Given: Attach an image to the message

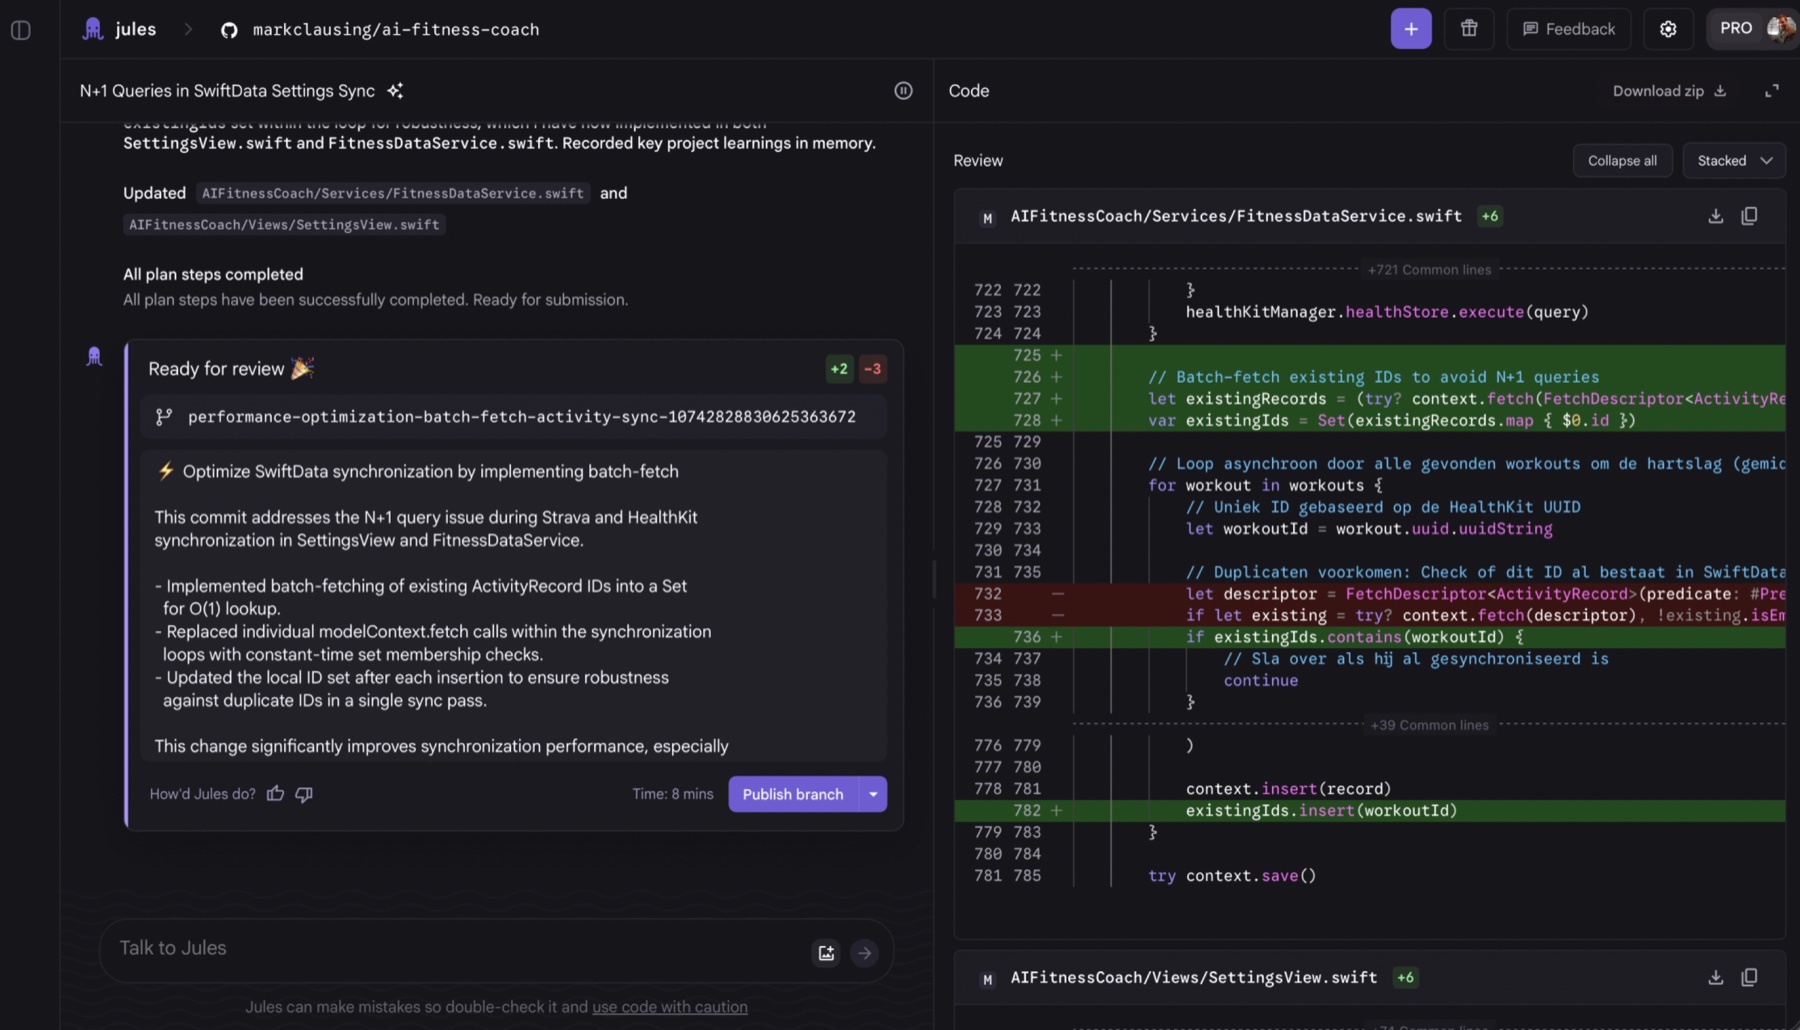Looking at the screenshot, I should pos(826,953).
